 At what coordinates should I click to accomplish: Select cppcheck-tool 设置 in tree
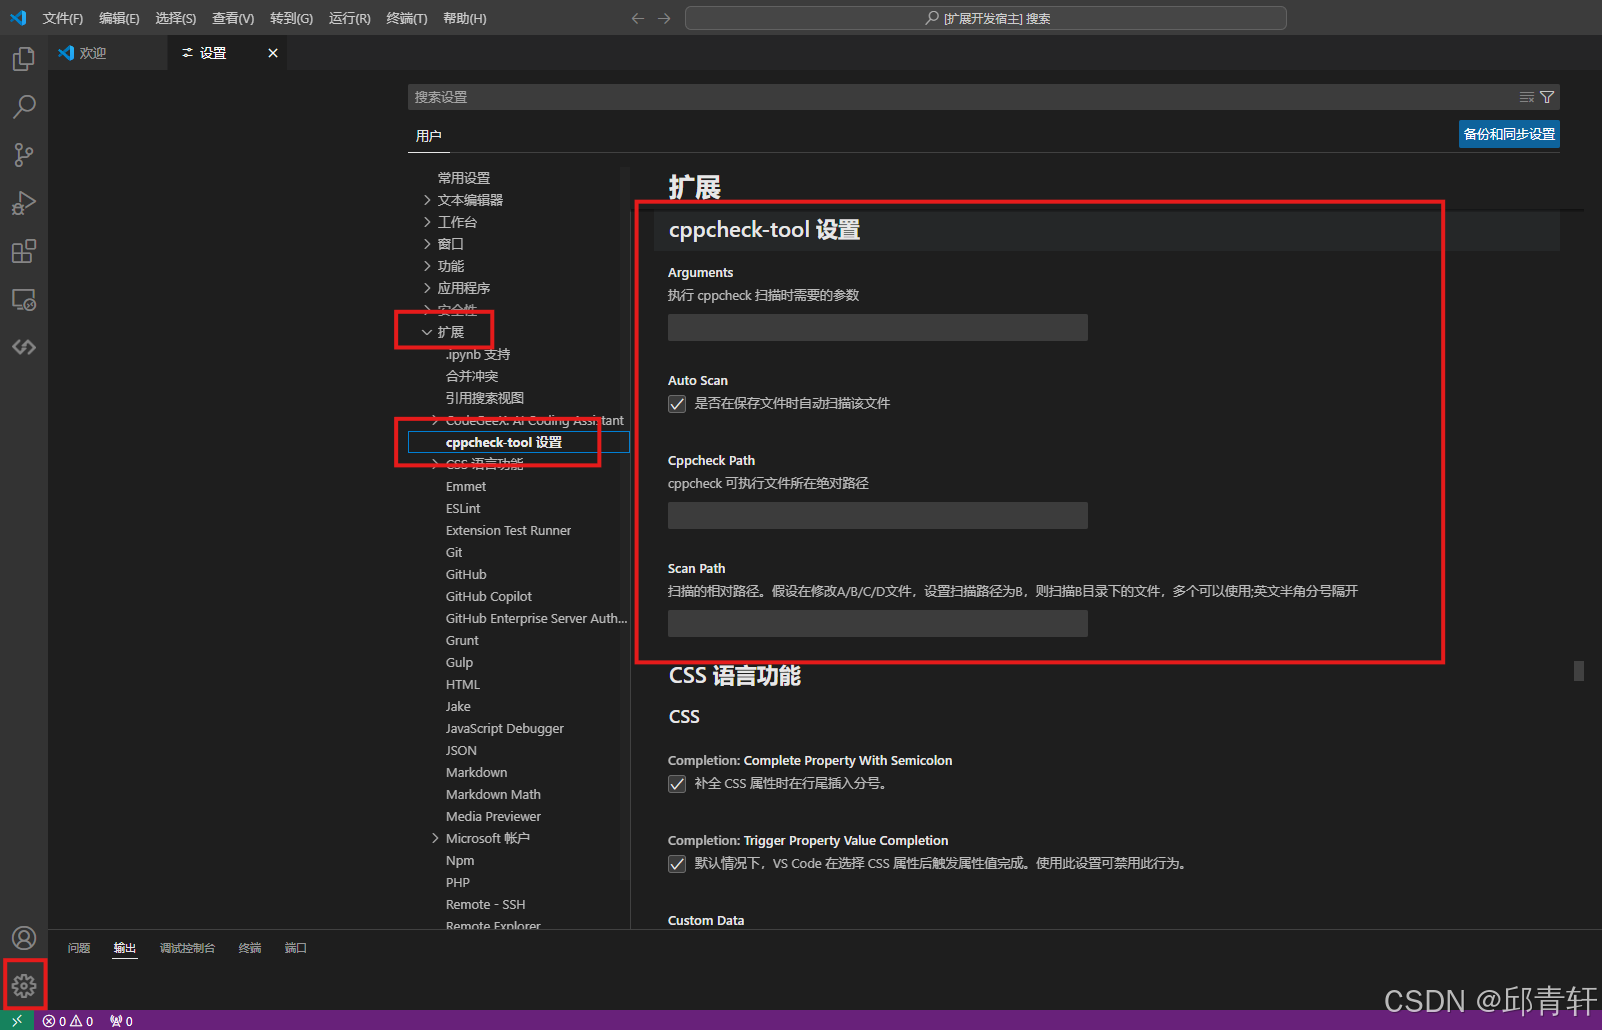(x=504, y=442)
